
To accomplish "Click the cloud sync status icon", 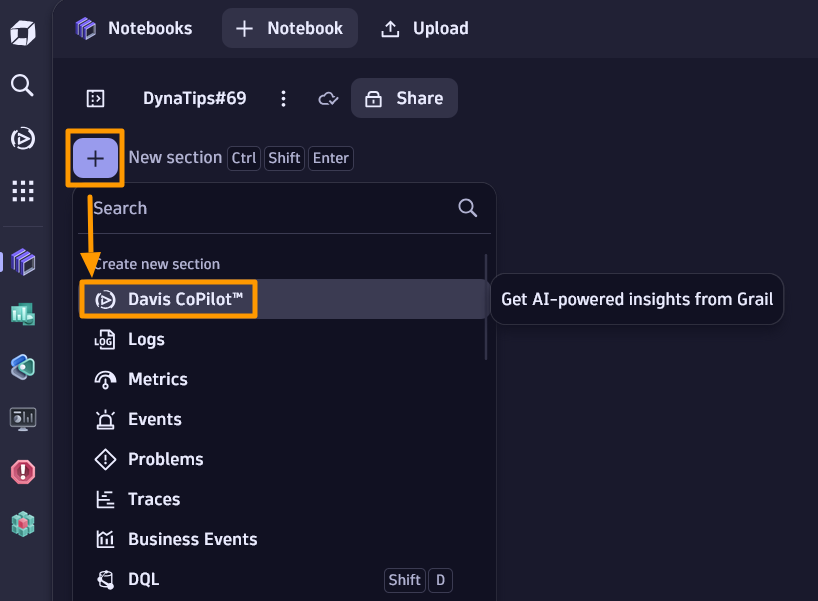I will pyautogui.click(x=328, y=98).
